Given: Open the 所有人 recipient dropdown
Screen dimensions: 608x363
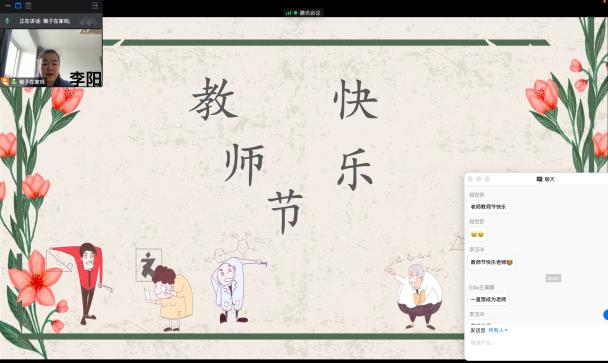Looking at the screenshot, I should 497,330.
